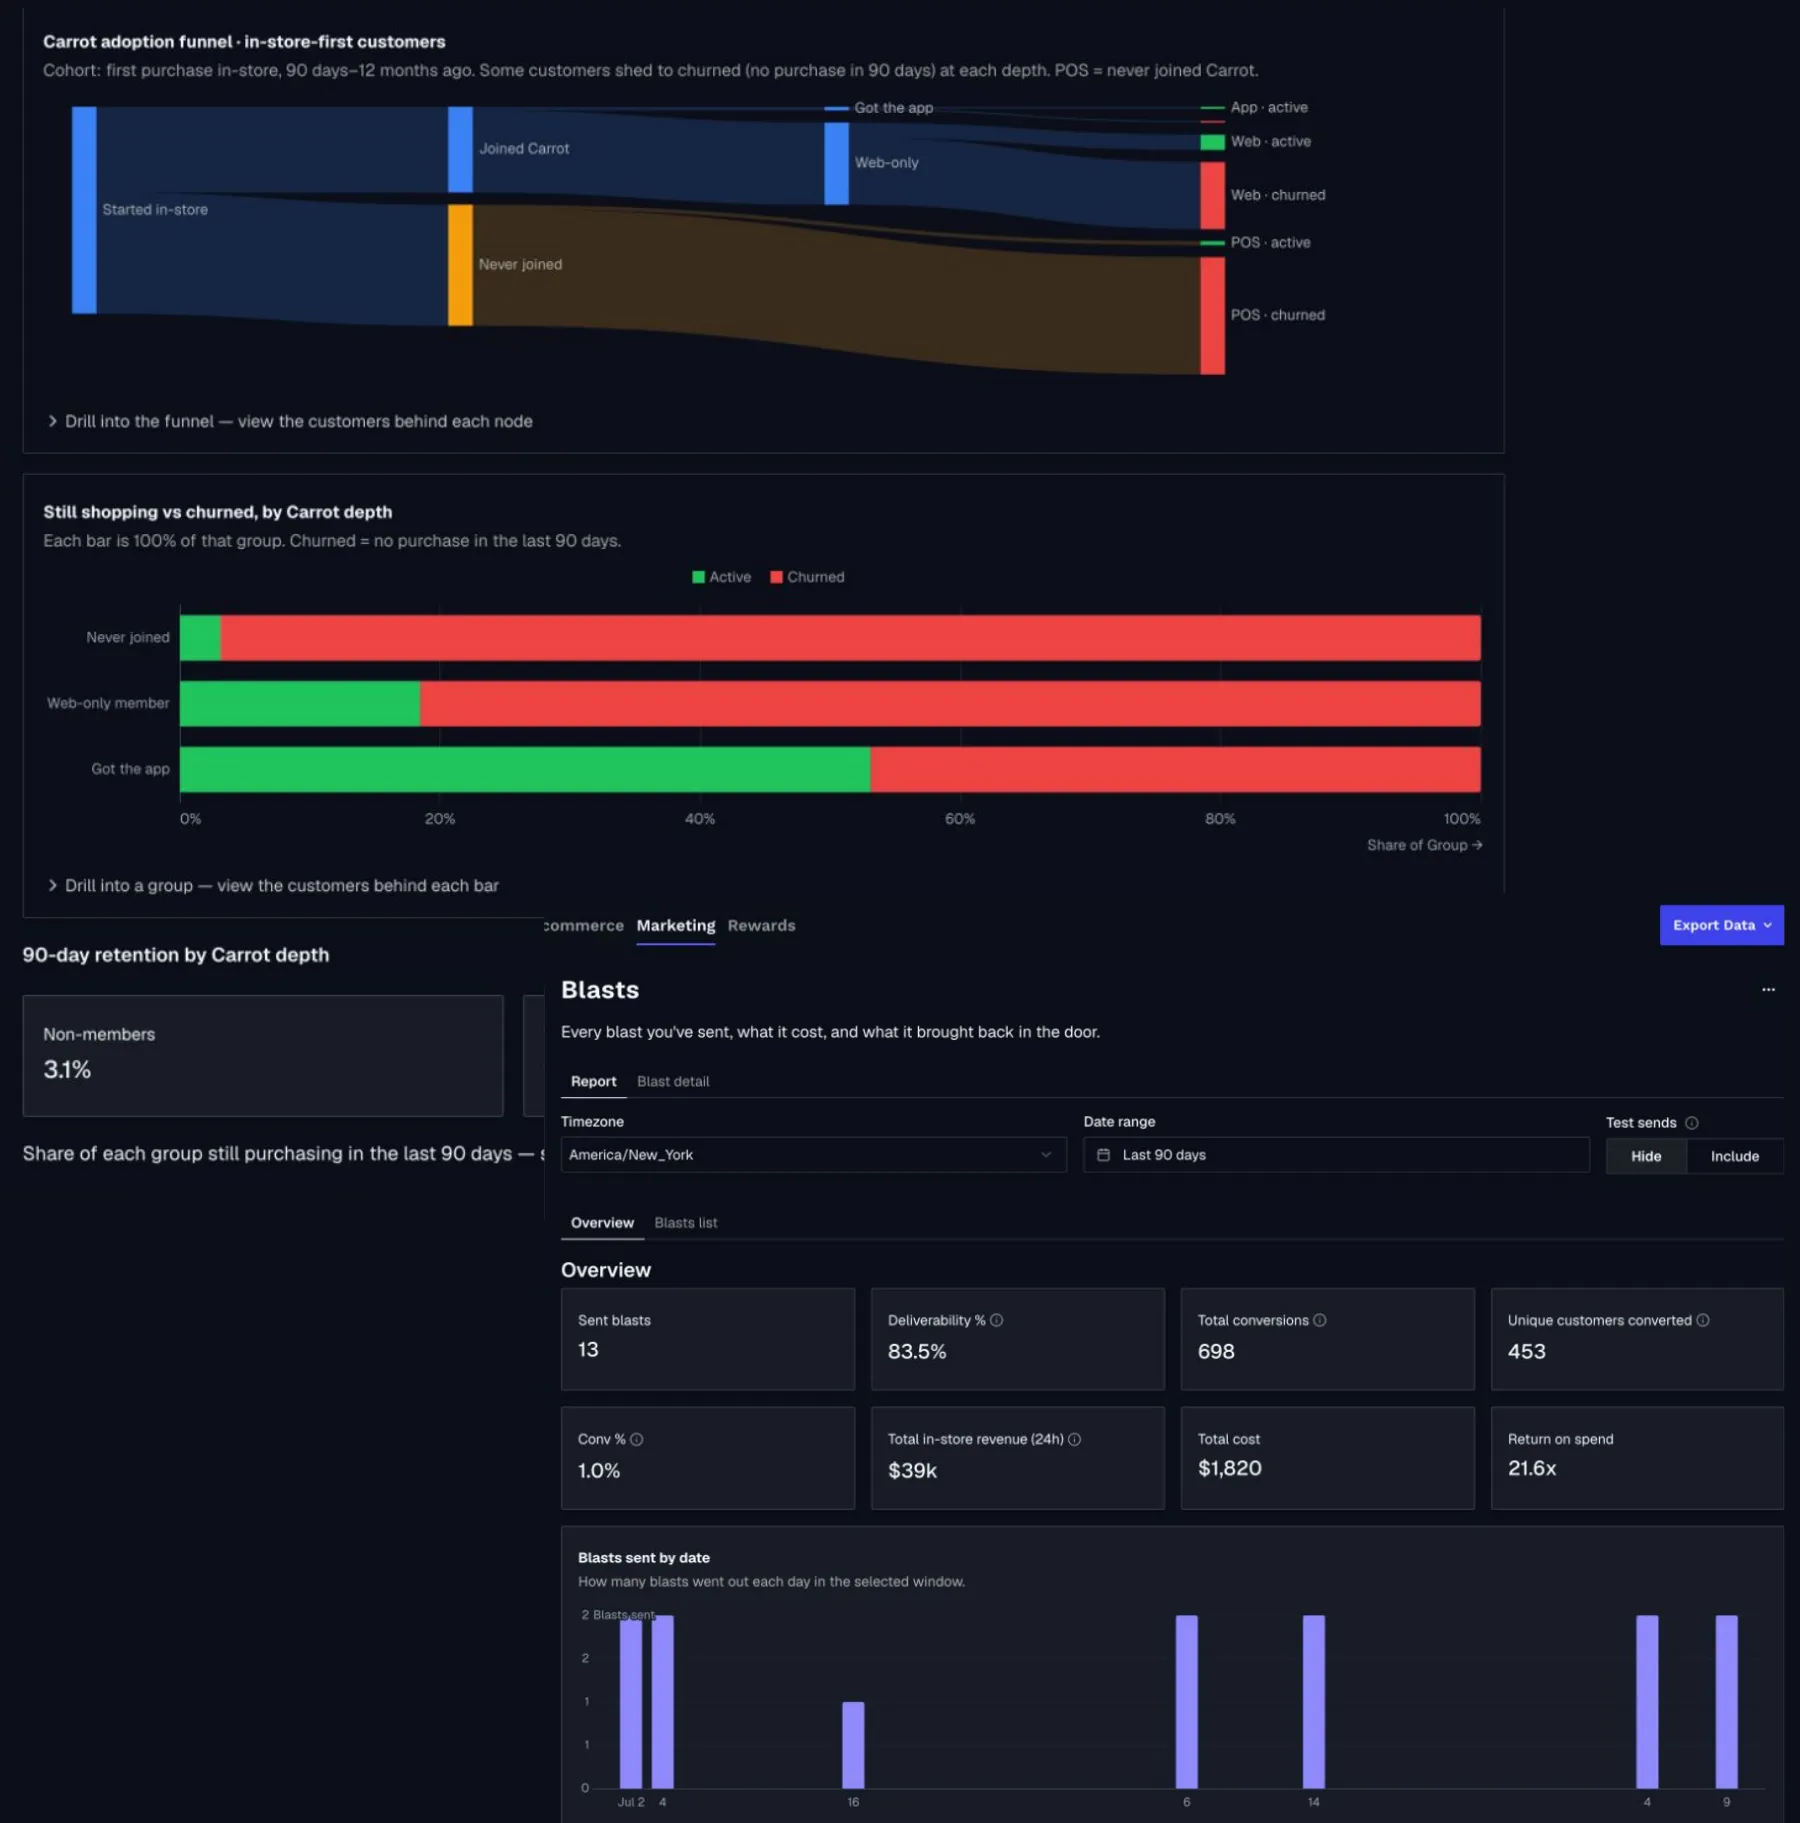Click the Web · churned red node
This screenshot has width=1800, height=1823.
[x=1212, y=195]
